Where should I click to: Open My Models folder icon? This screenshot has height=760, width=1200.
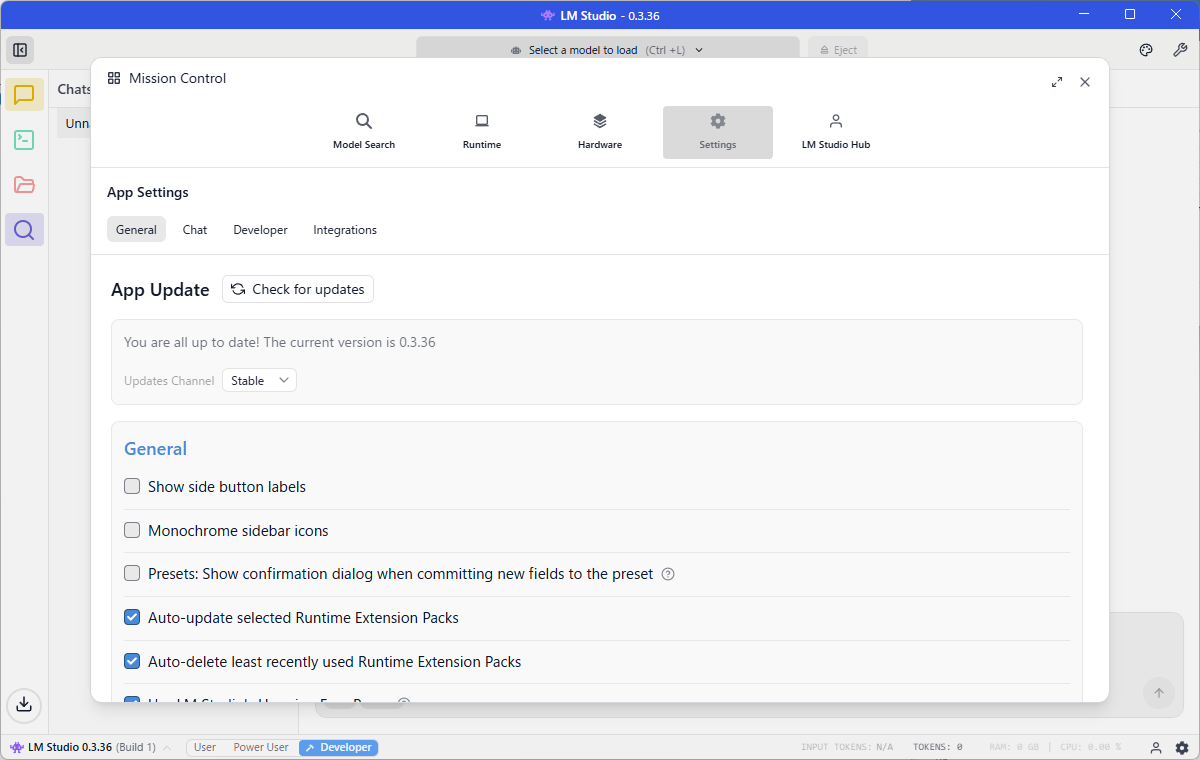coord(24,185)
